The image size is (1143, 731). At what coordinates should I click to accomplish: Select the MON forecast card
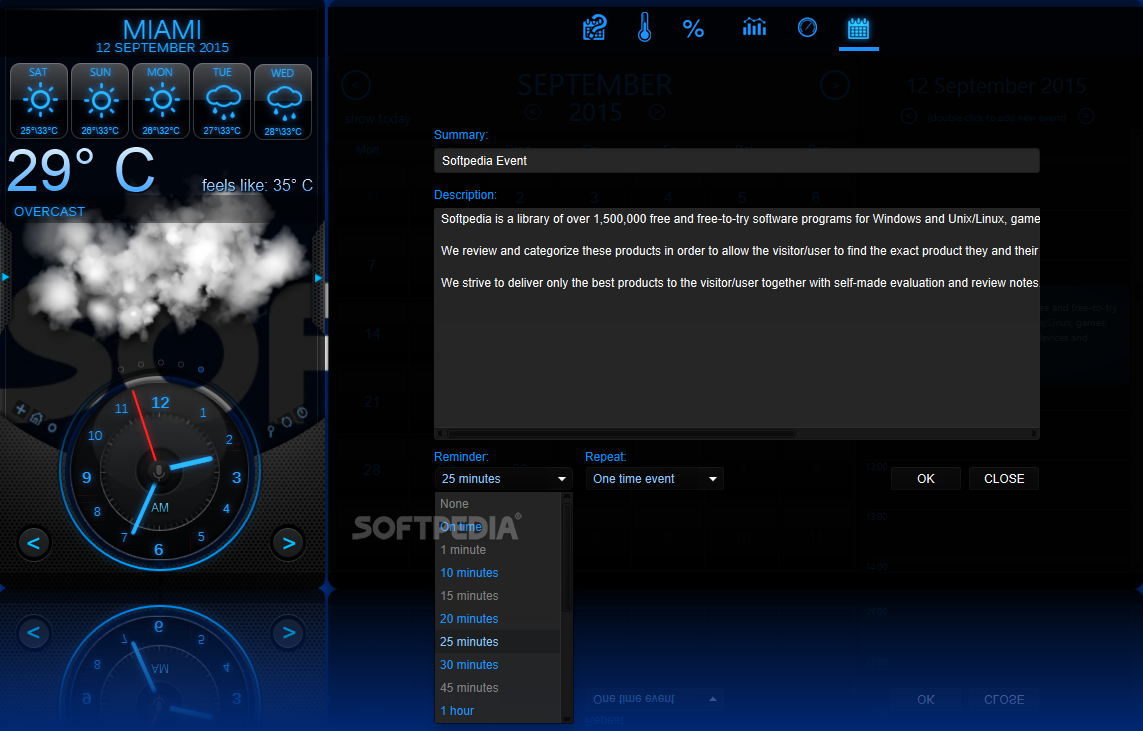point(160,101)
